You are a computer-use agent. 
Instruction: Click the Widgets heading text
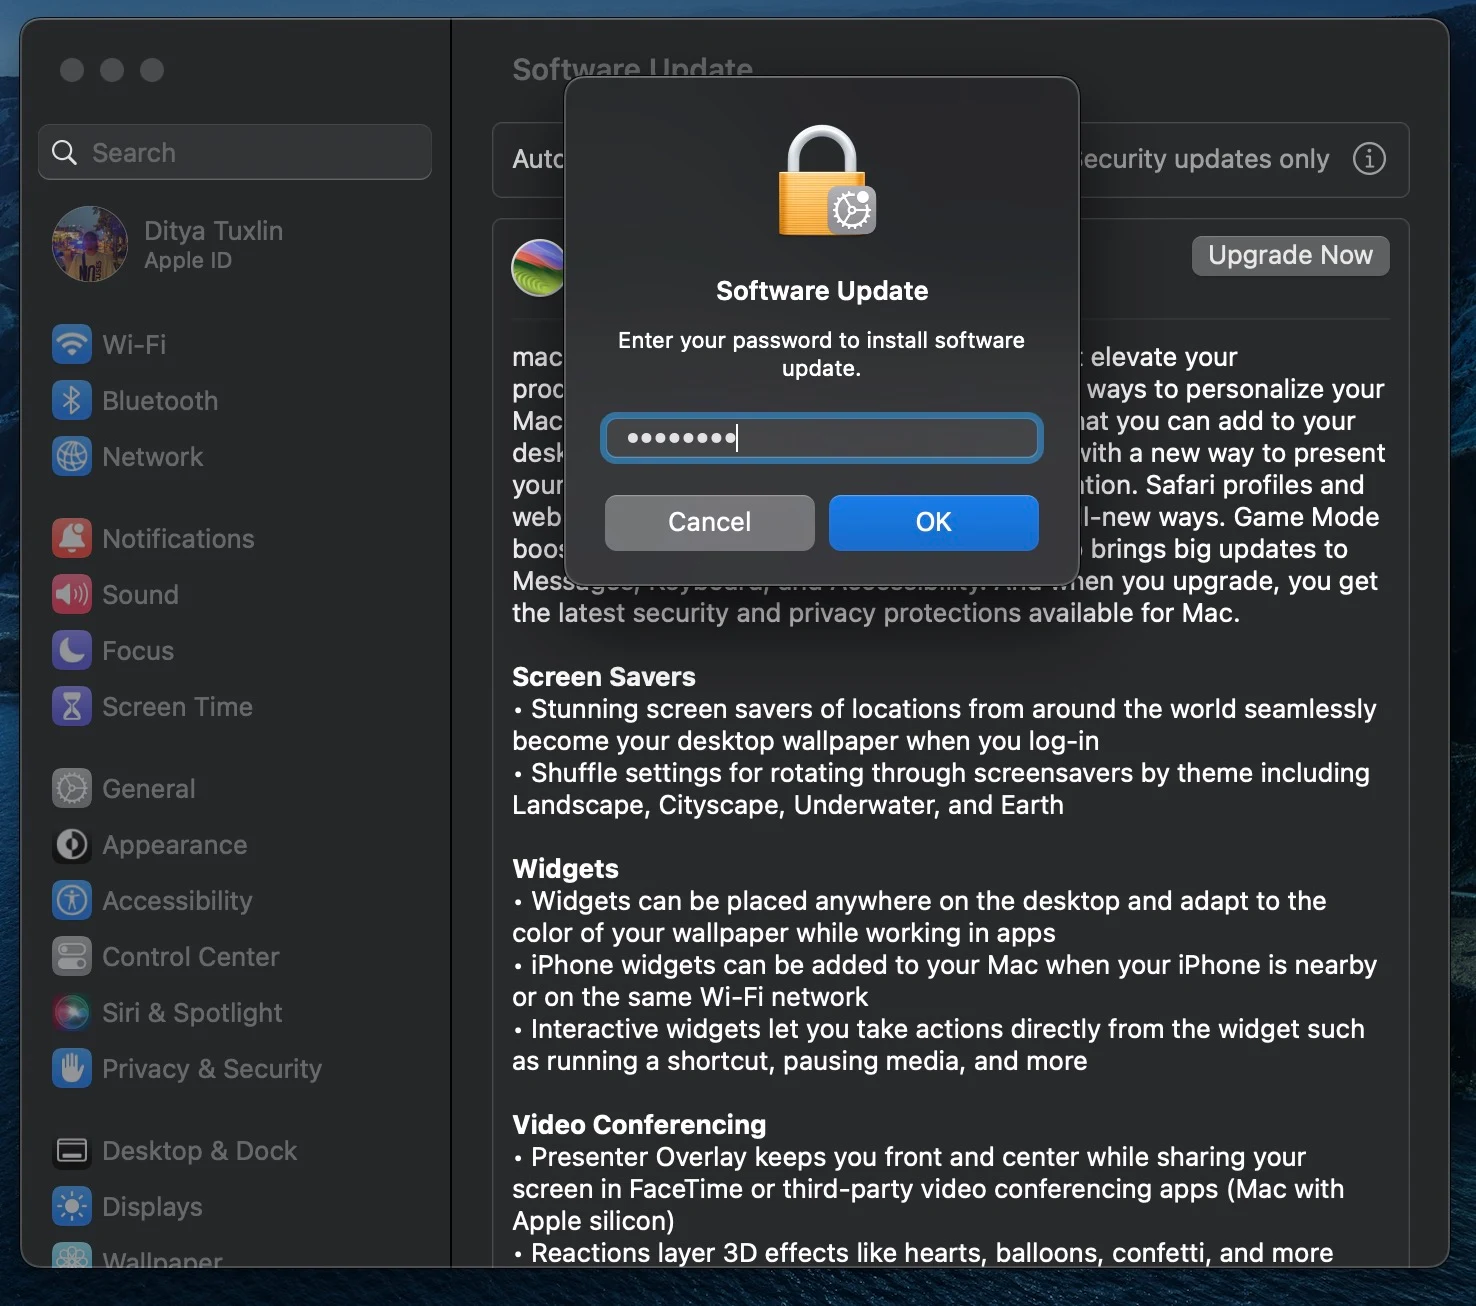[565, 869]
